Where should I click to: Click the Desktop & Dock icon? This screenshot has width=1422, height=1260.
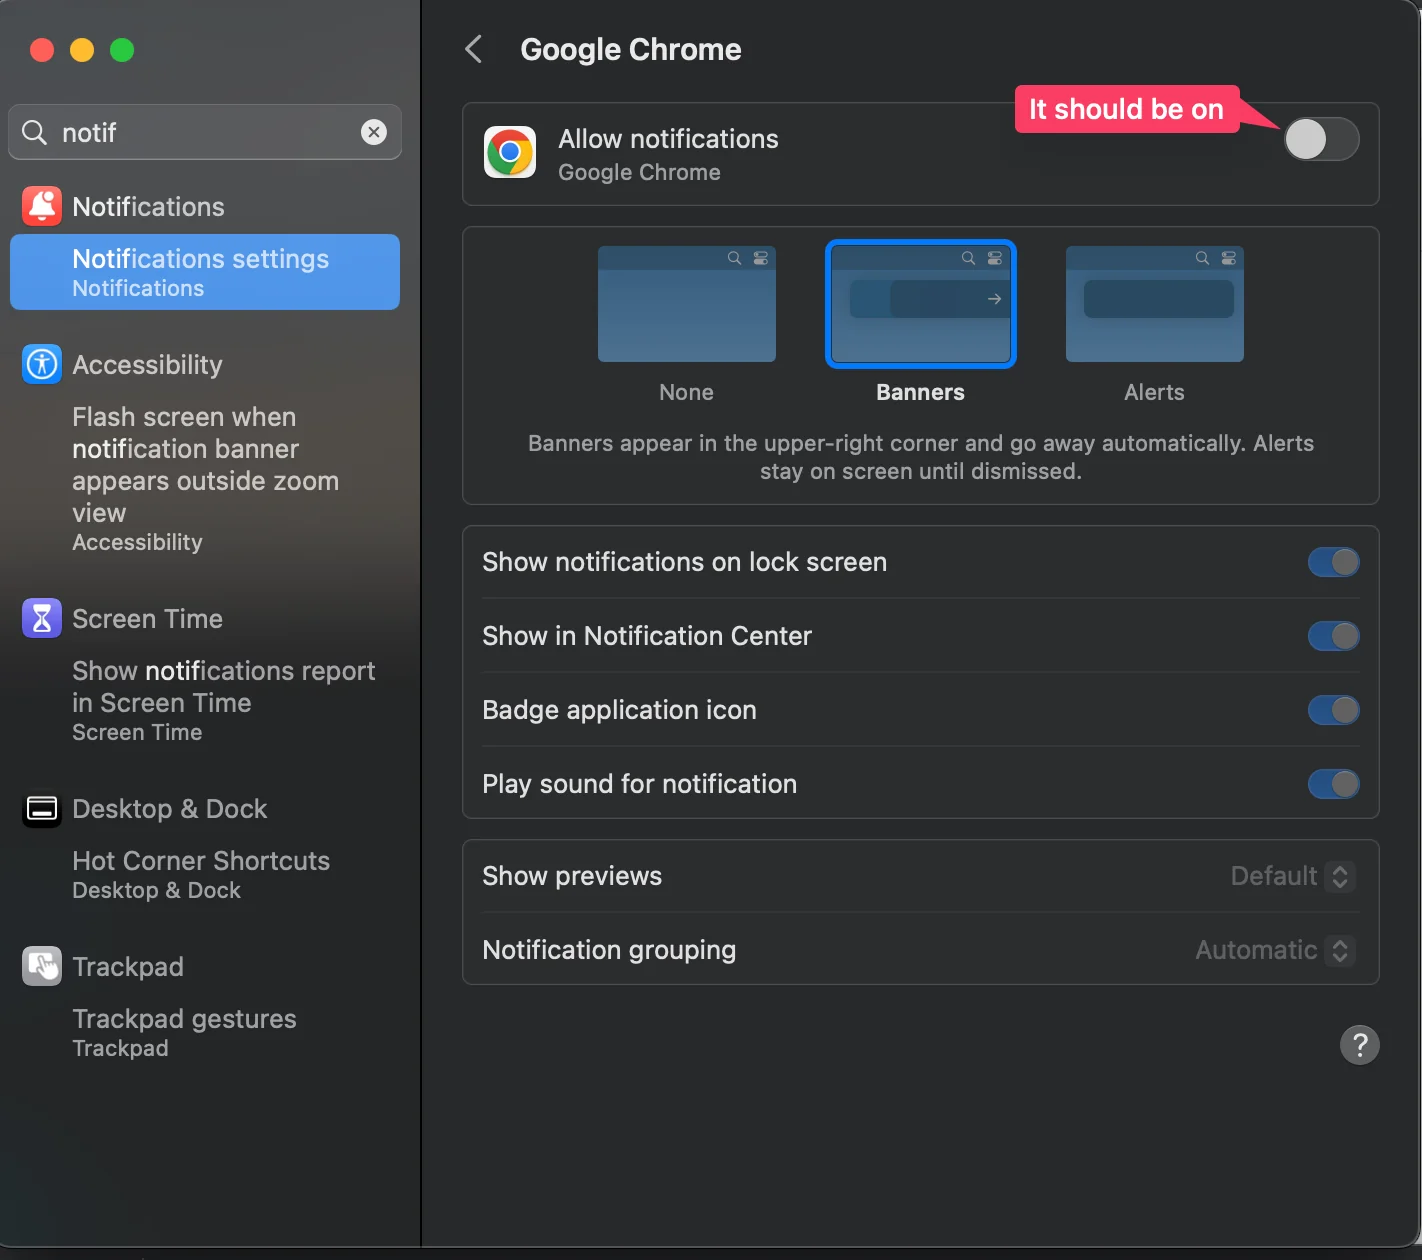pyautogui.click(x=42, y=808)
